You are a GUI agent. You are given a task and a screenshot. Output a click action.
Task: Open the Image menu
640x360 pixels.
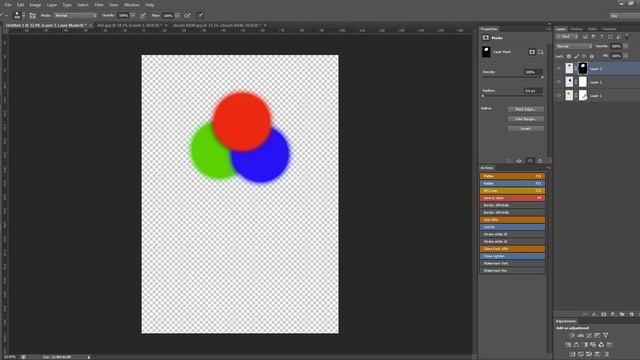35,5
